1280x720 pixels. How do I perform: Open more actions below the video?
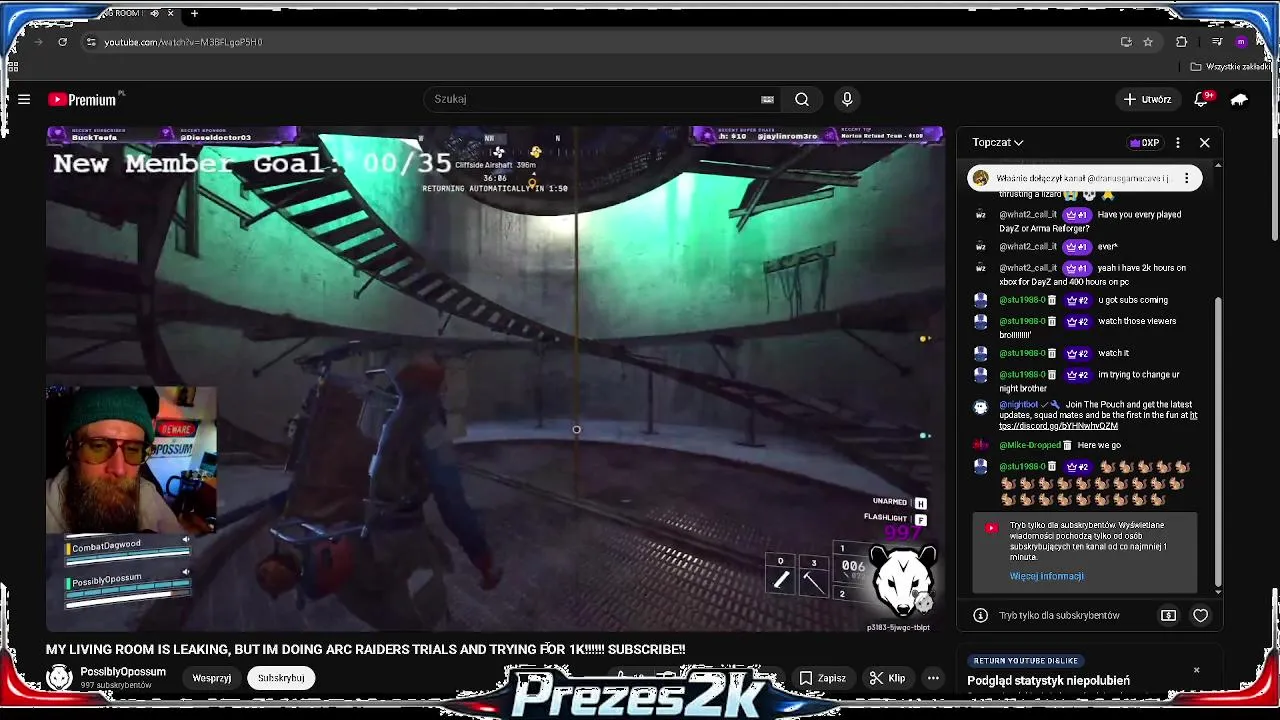[933, 678]
